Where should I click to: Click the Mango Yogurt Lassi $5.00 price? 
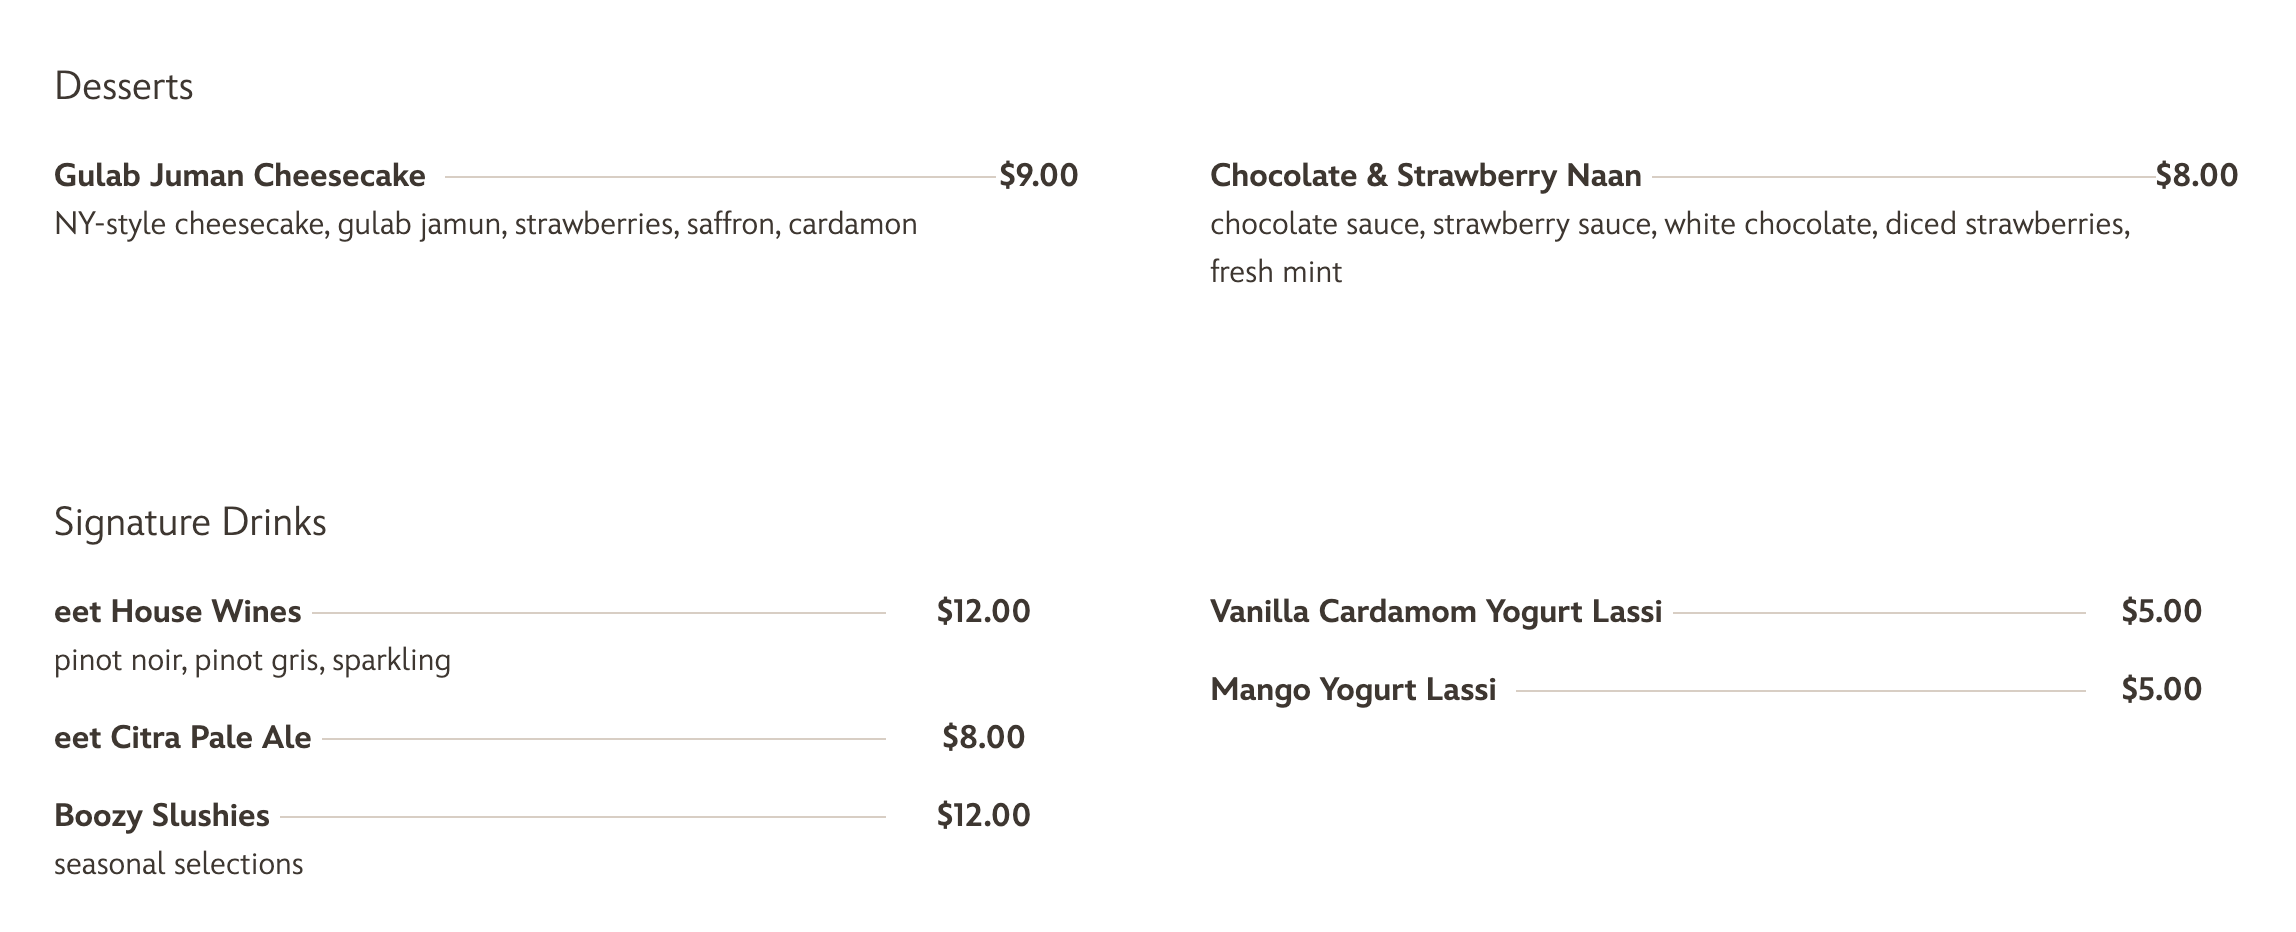tap(2161, 690)
